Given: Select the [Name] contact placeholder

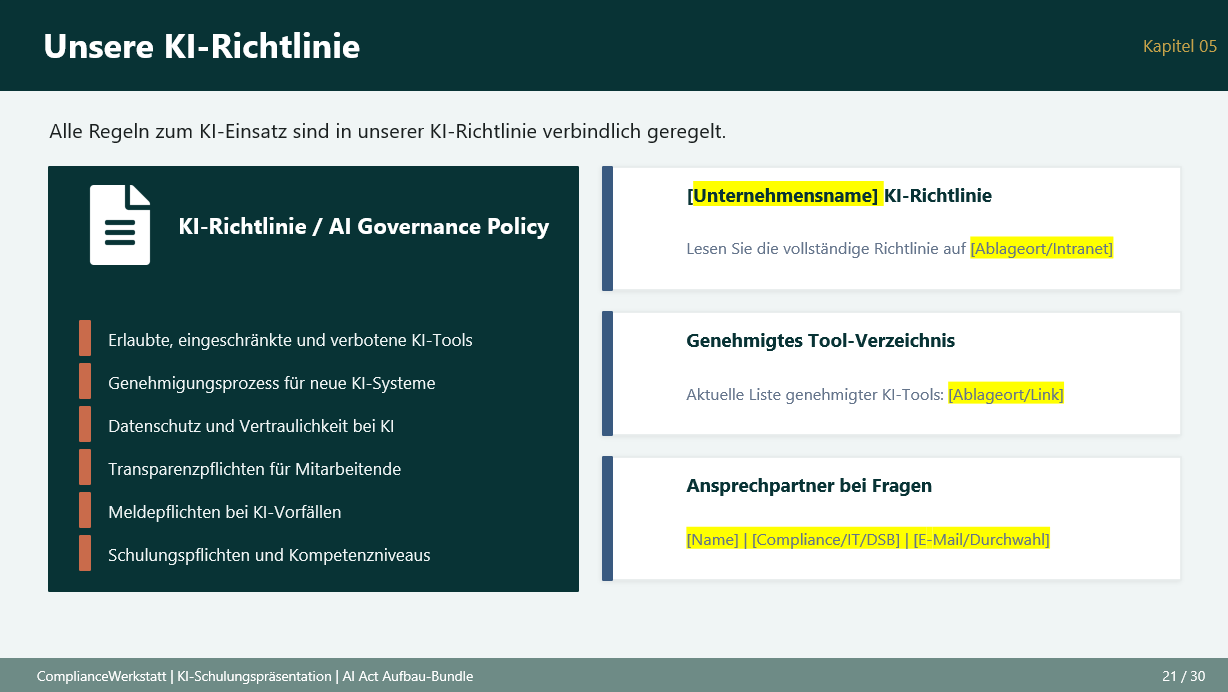Looking at the screenshot, I should [x=713, y=539].
